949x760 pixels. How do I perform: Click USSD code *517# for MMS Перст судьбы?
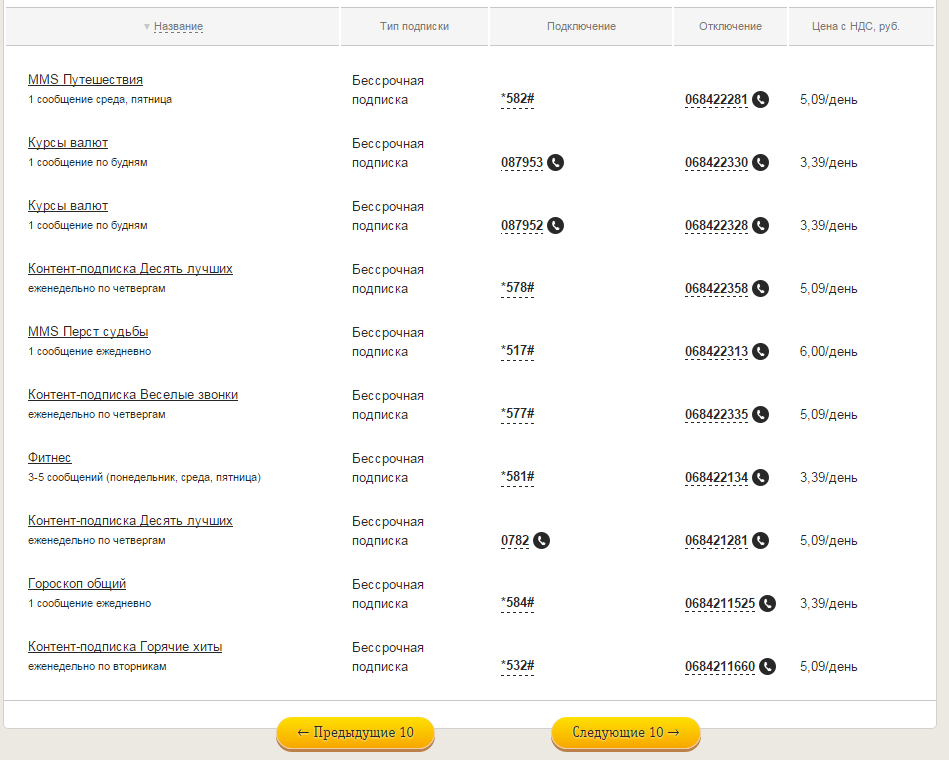517,351
